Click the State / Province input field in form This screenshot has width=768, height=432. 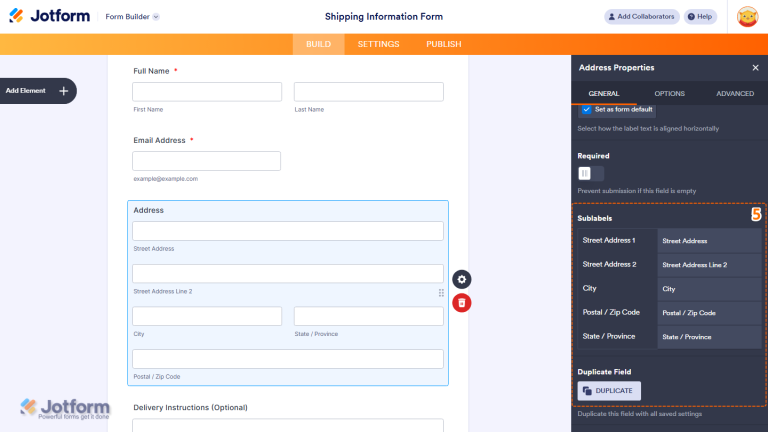pyautogui.click(x=369, y=316)
